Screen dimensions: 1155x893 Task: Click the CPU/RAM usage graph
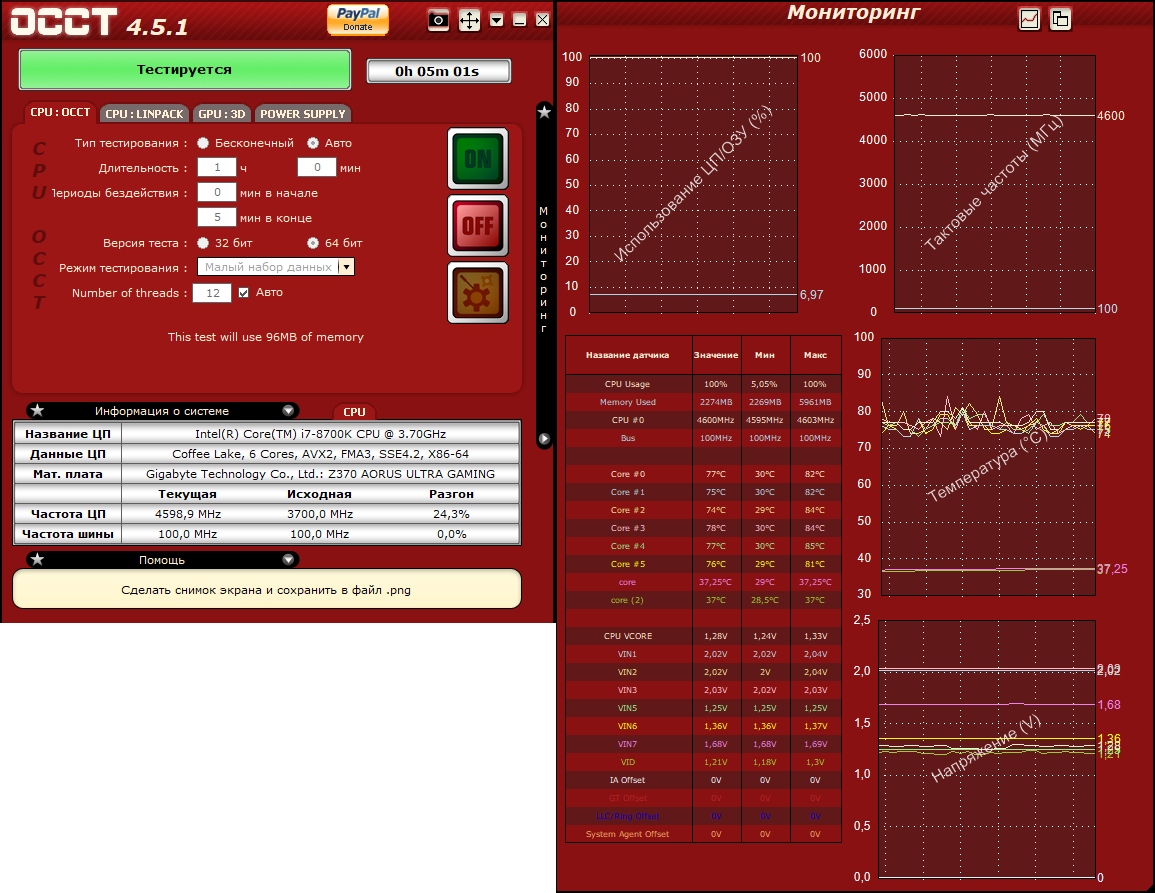click(x=693, y=184)
